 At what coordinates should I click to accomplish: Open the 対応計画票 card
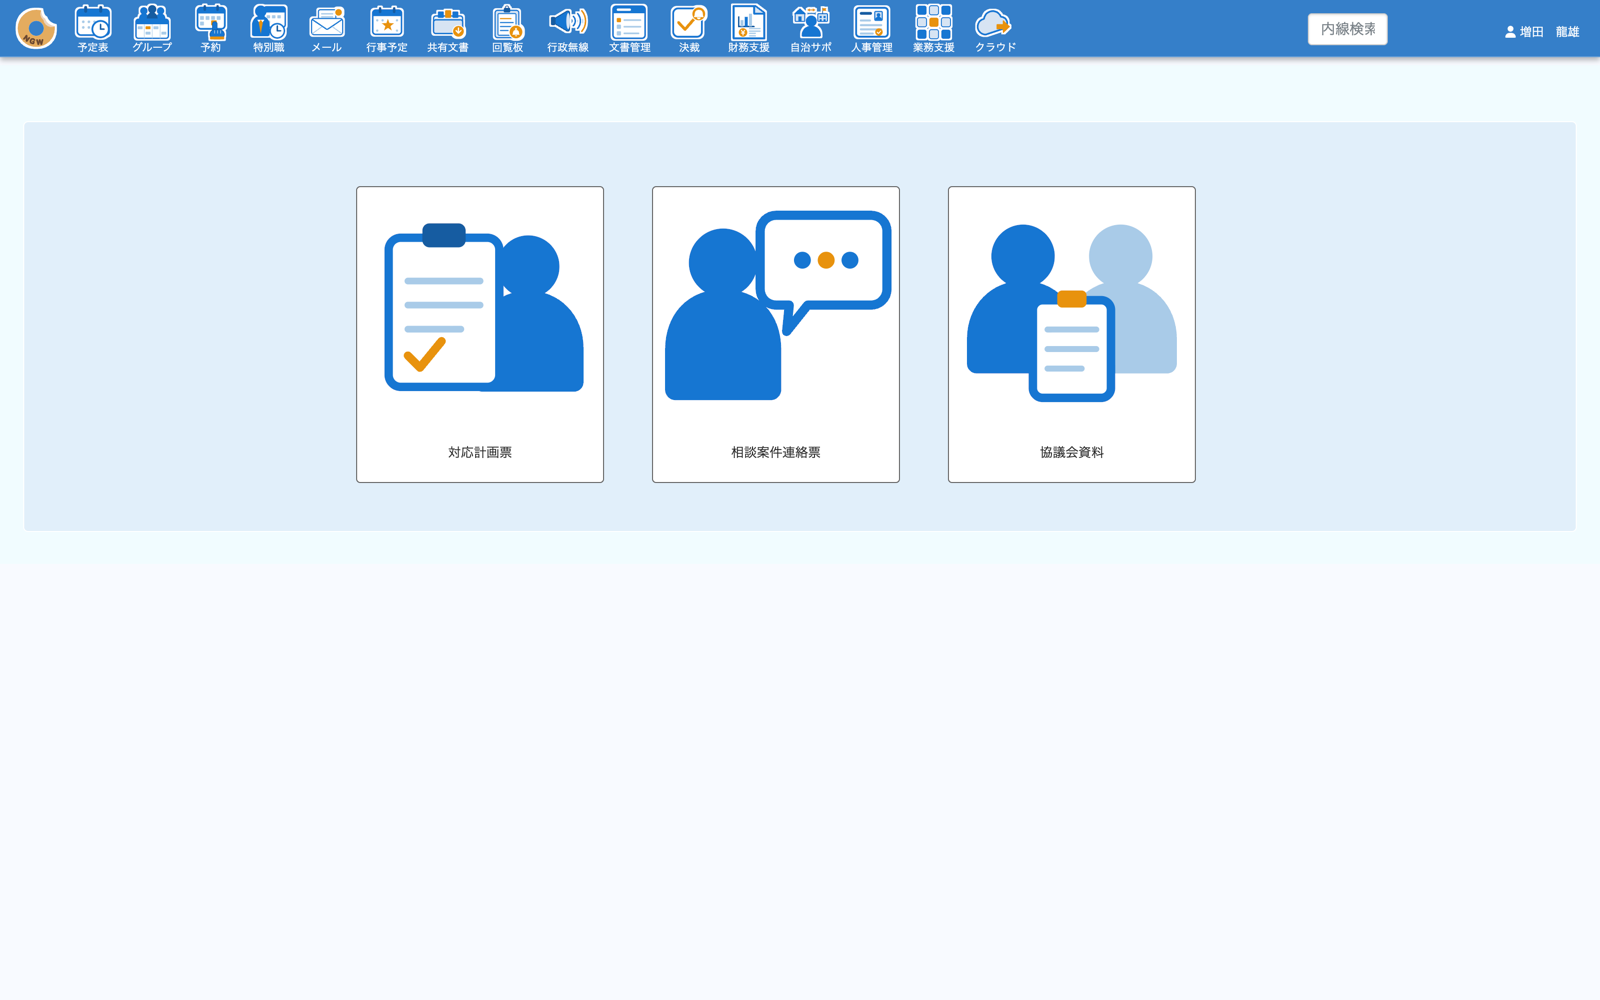pos(480,334)
